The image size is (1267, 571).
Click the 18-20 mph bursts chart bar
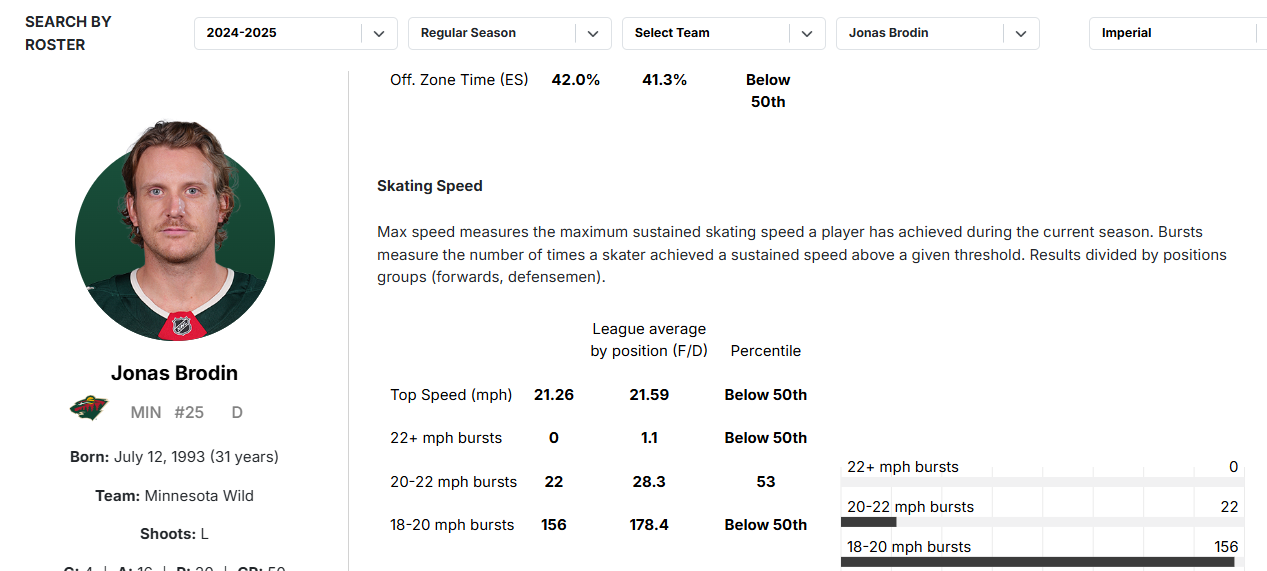(x=1037, y=562)
